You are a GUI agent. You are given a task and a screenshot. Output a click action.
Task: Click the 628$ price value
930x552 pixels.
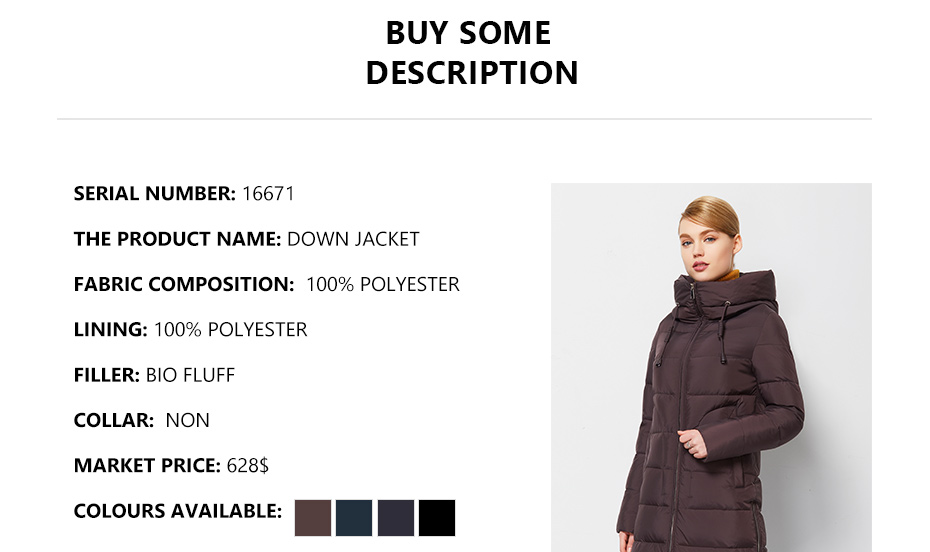click(248, 465)
